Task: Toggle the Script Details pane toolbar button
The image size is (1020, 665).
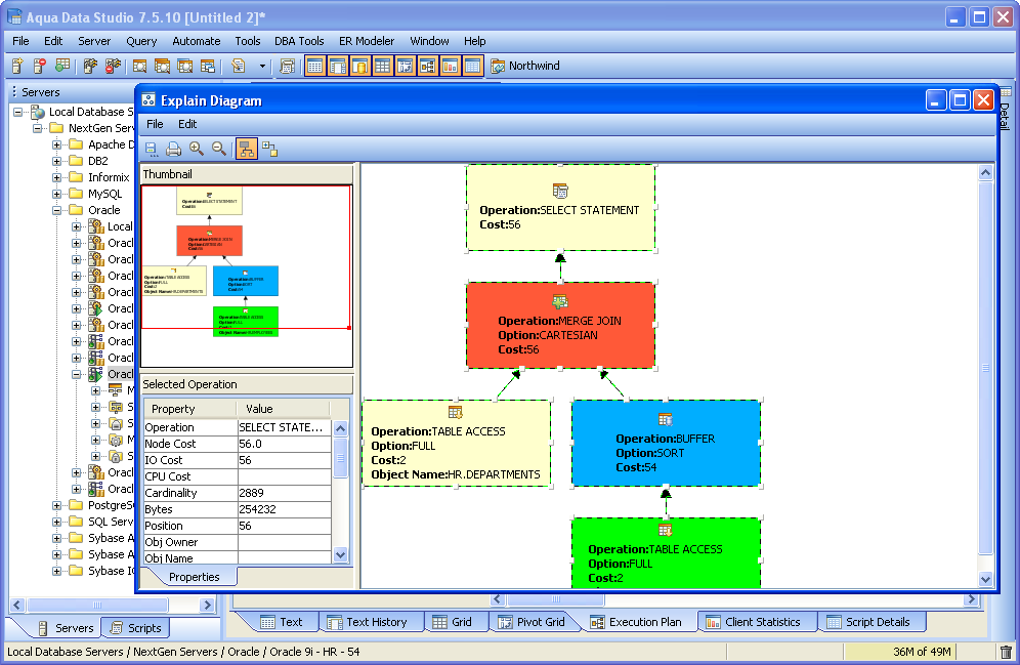Action: 472,66
